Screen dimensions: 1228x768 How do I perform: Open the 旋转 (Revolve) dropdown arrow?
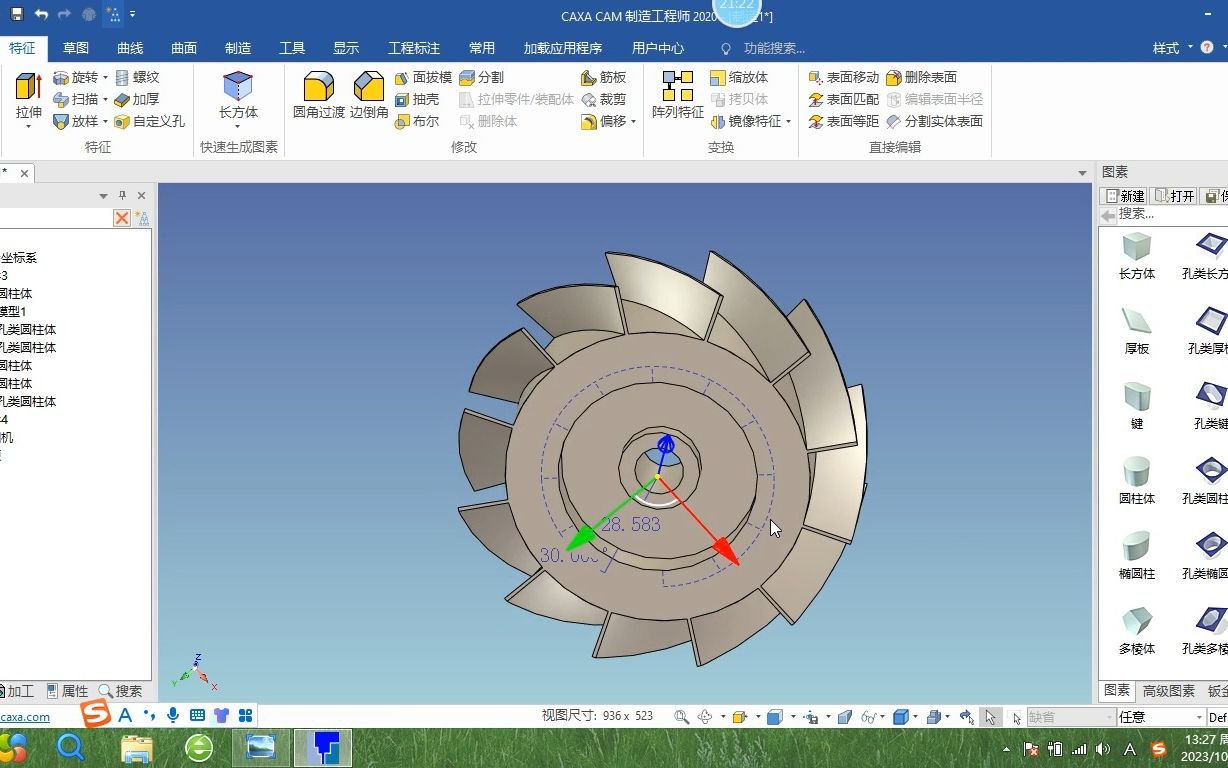(x=104, y=77)
